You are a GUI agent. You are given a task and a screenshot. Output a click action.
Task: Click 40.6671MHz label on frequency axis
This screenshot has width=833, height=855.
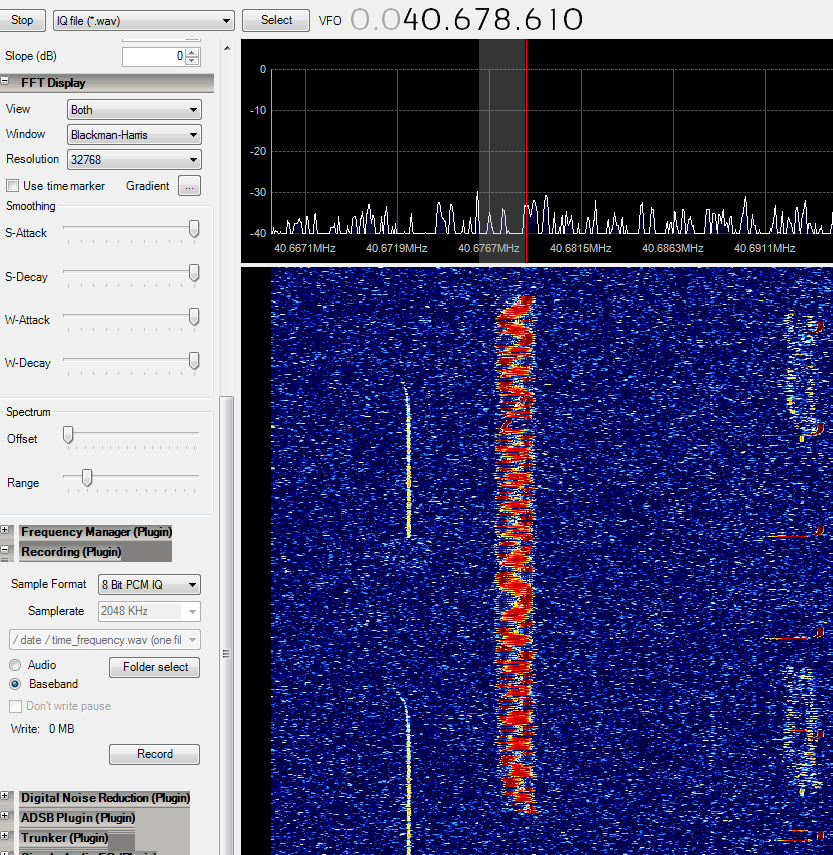click(x=304, y=248)
